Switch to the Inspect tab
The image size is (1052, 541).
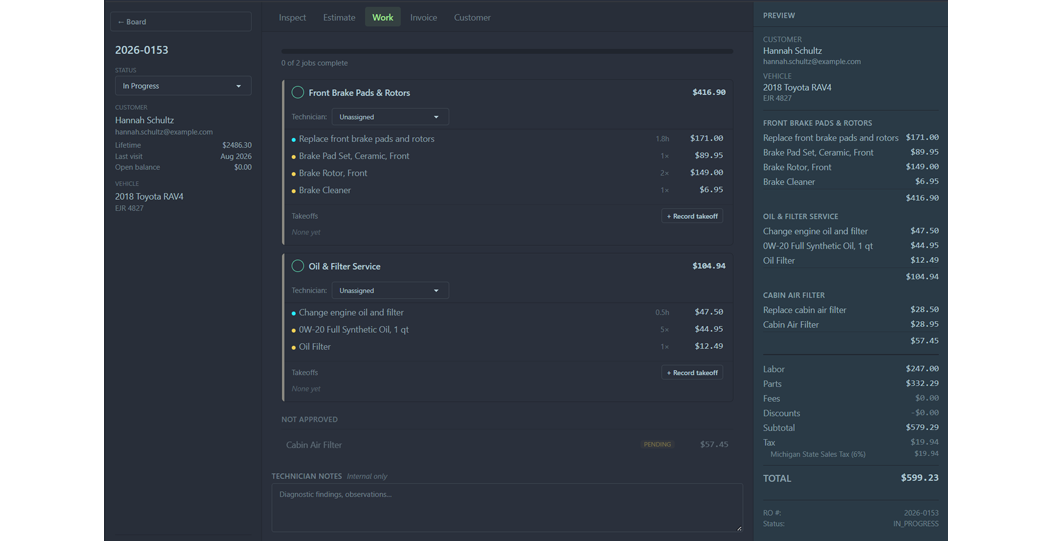293,17
